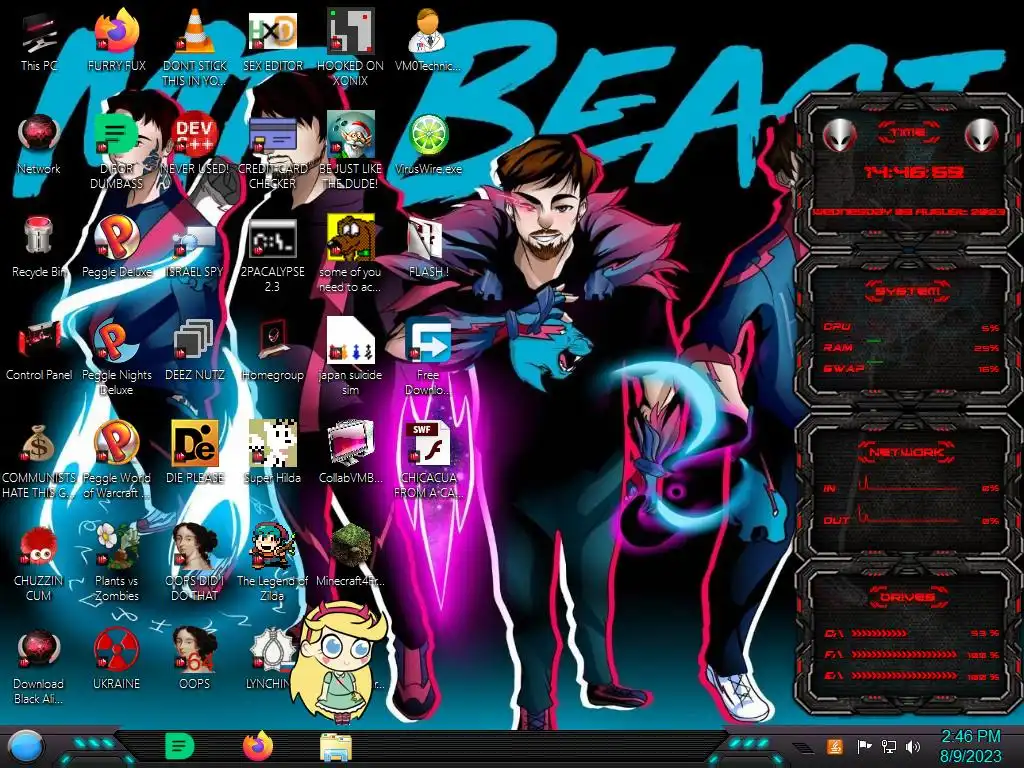
Task: Click the NETWORK header in the widget
Action: click(906, 452)
